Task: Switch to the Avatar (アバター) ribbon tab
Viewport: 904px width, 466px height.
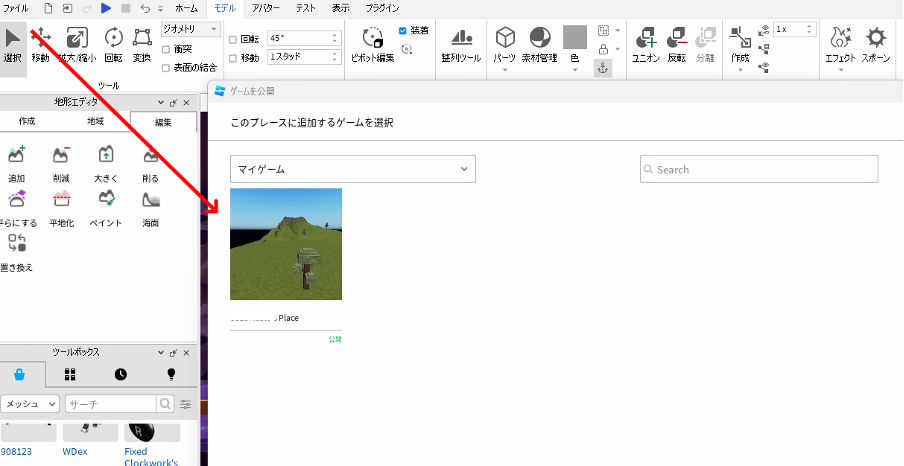Action: (266, 7)
